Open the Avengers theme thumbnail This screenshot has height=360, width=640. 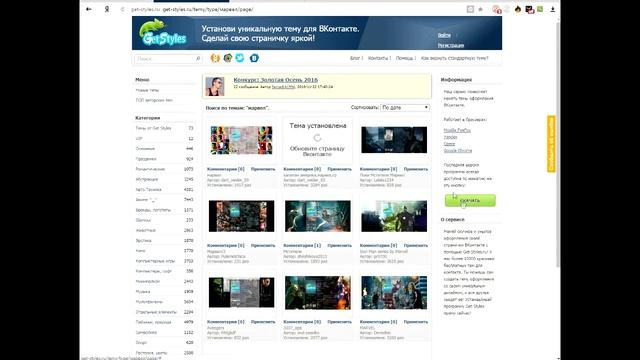241,292
